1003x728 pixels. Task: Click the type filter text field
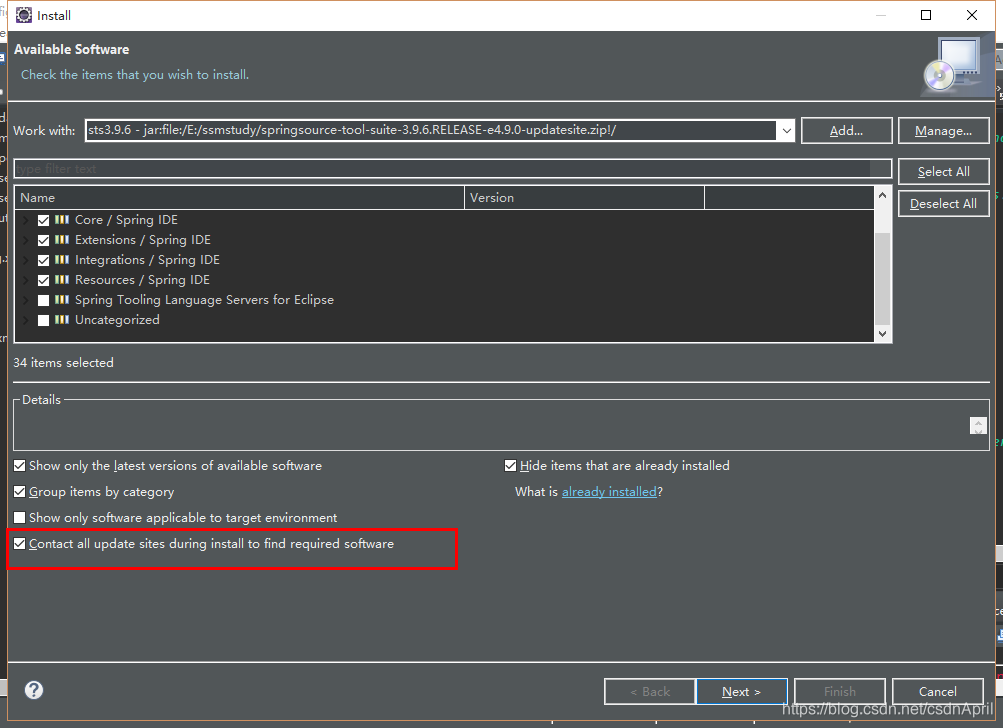[452, 169]
